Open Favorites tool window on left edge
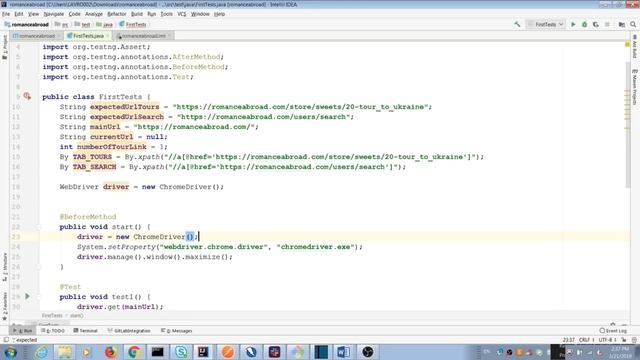This screenshot has width=640, height=360. [x=4, y=306]
